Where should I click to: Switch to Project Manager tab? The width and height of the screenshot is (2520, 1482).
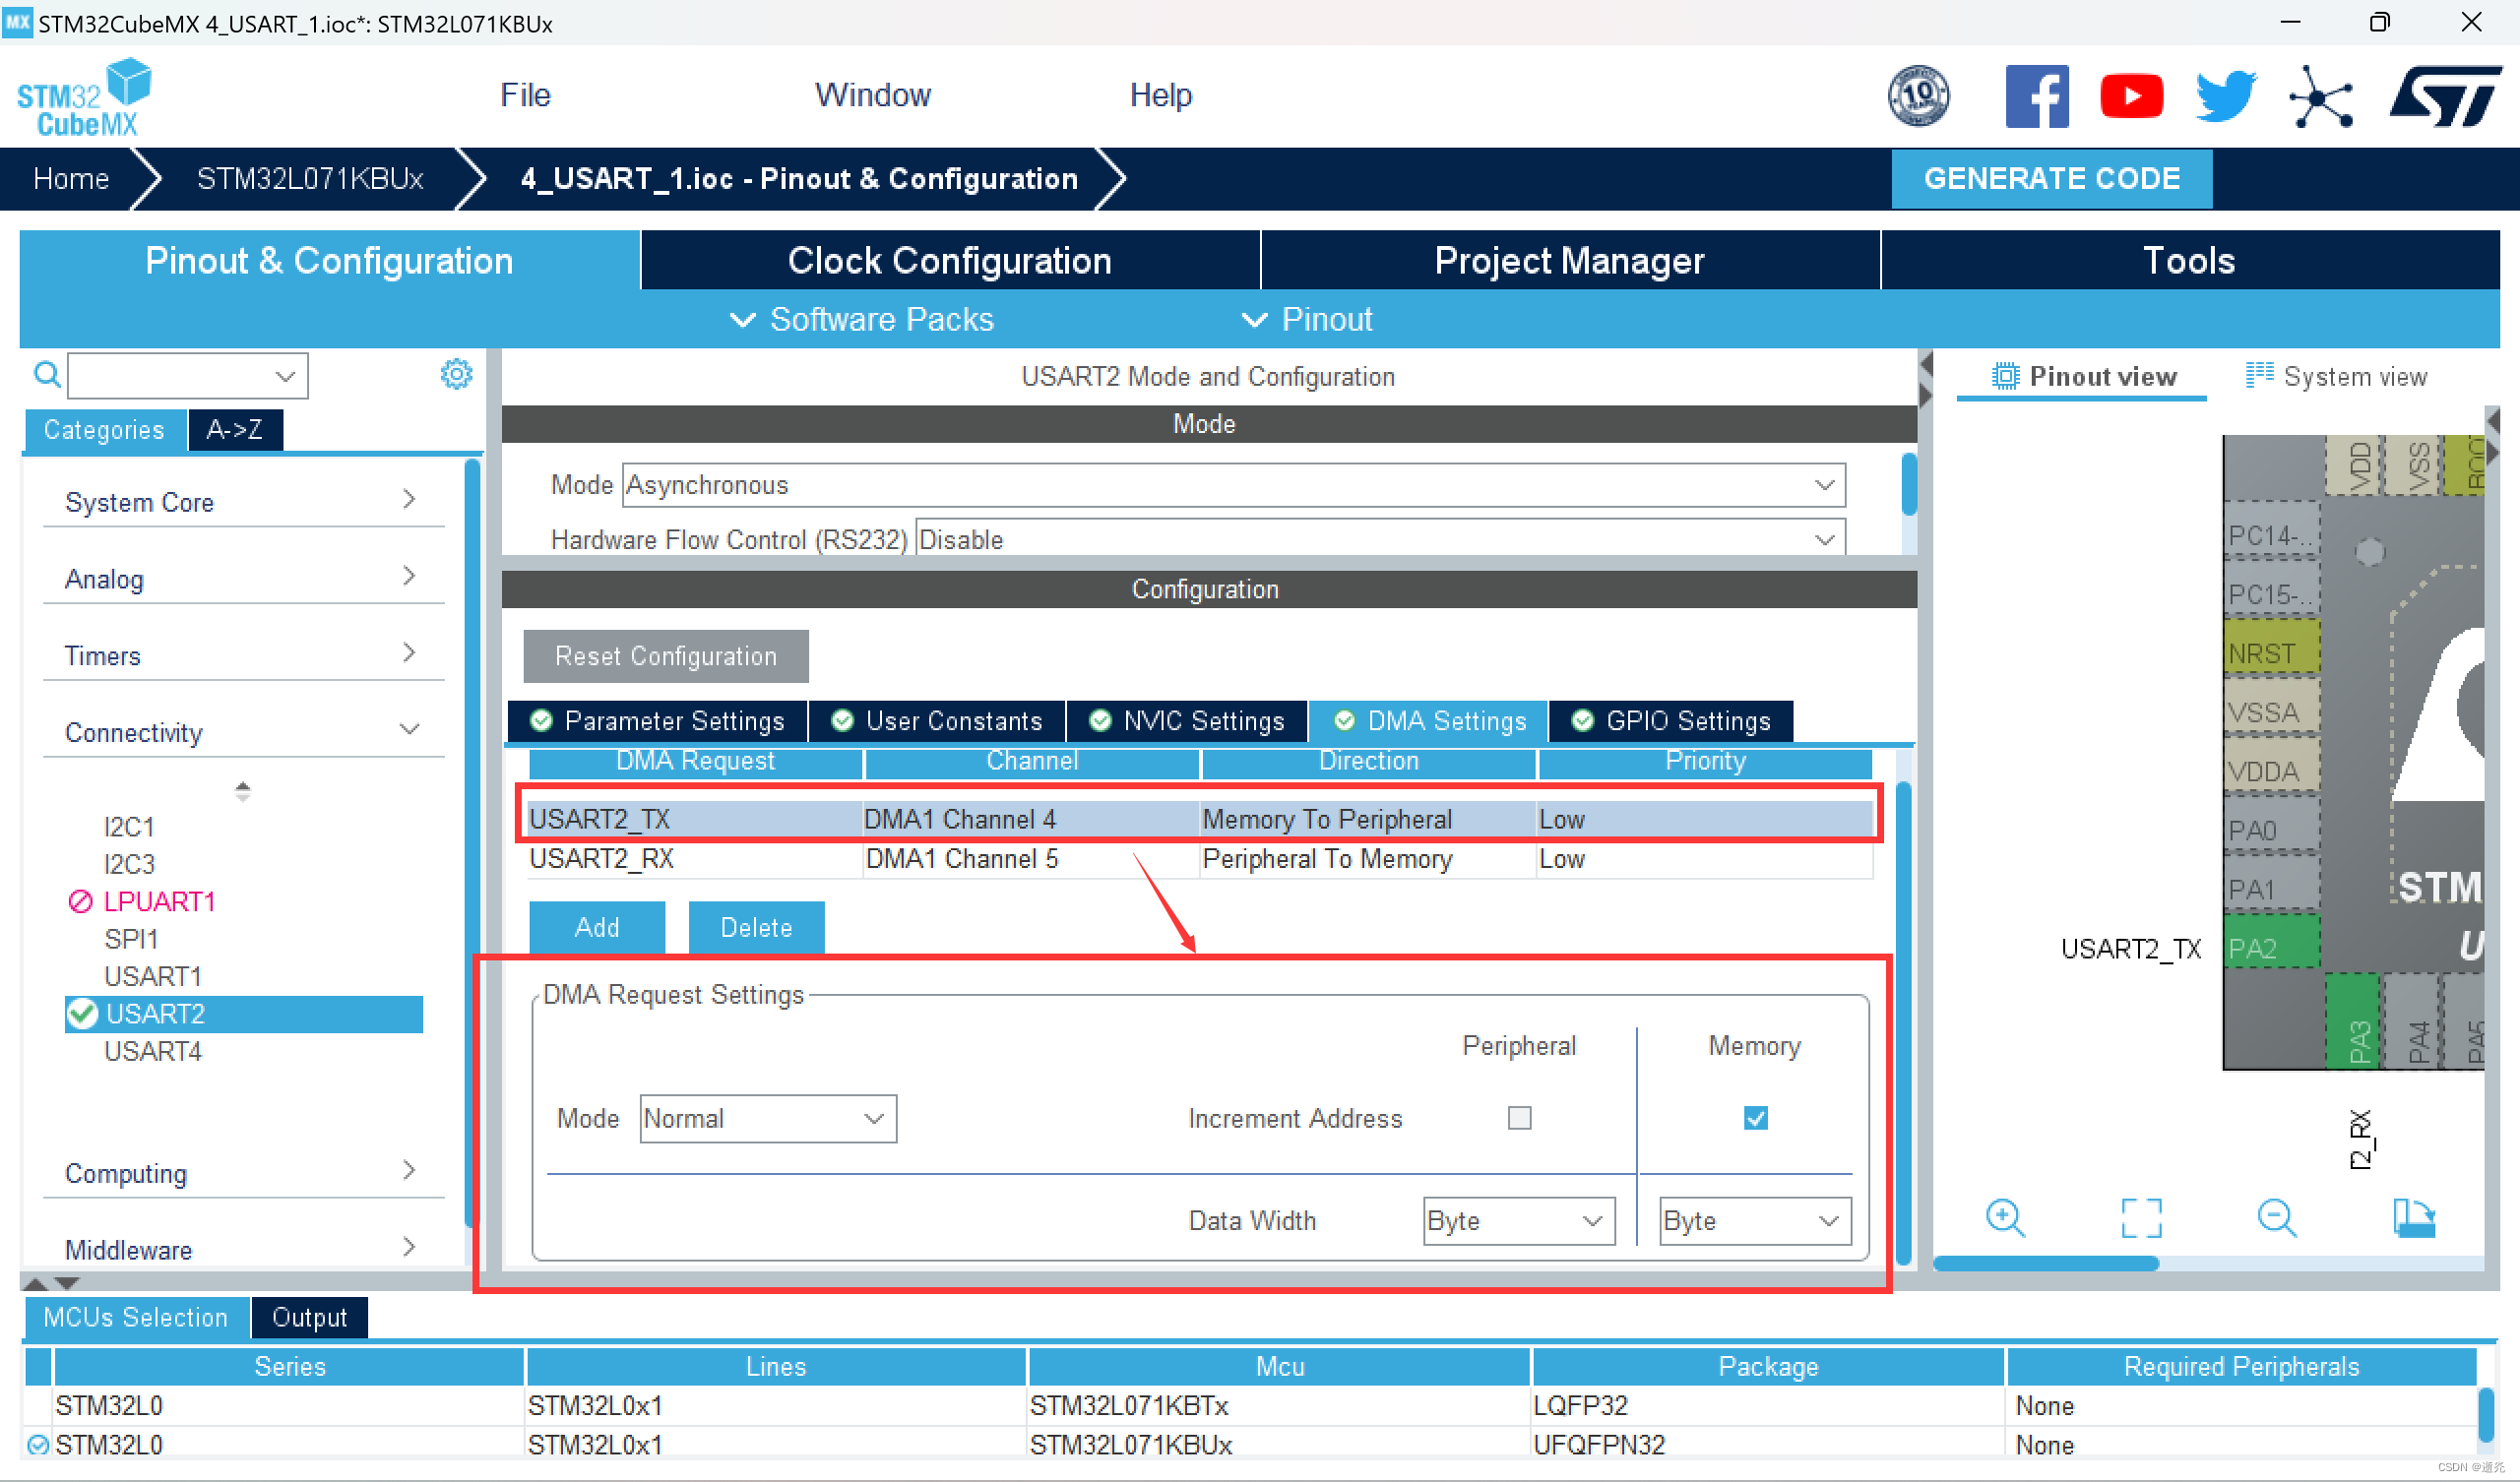[1569, 260]
